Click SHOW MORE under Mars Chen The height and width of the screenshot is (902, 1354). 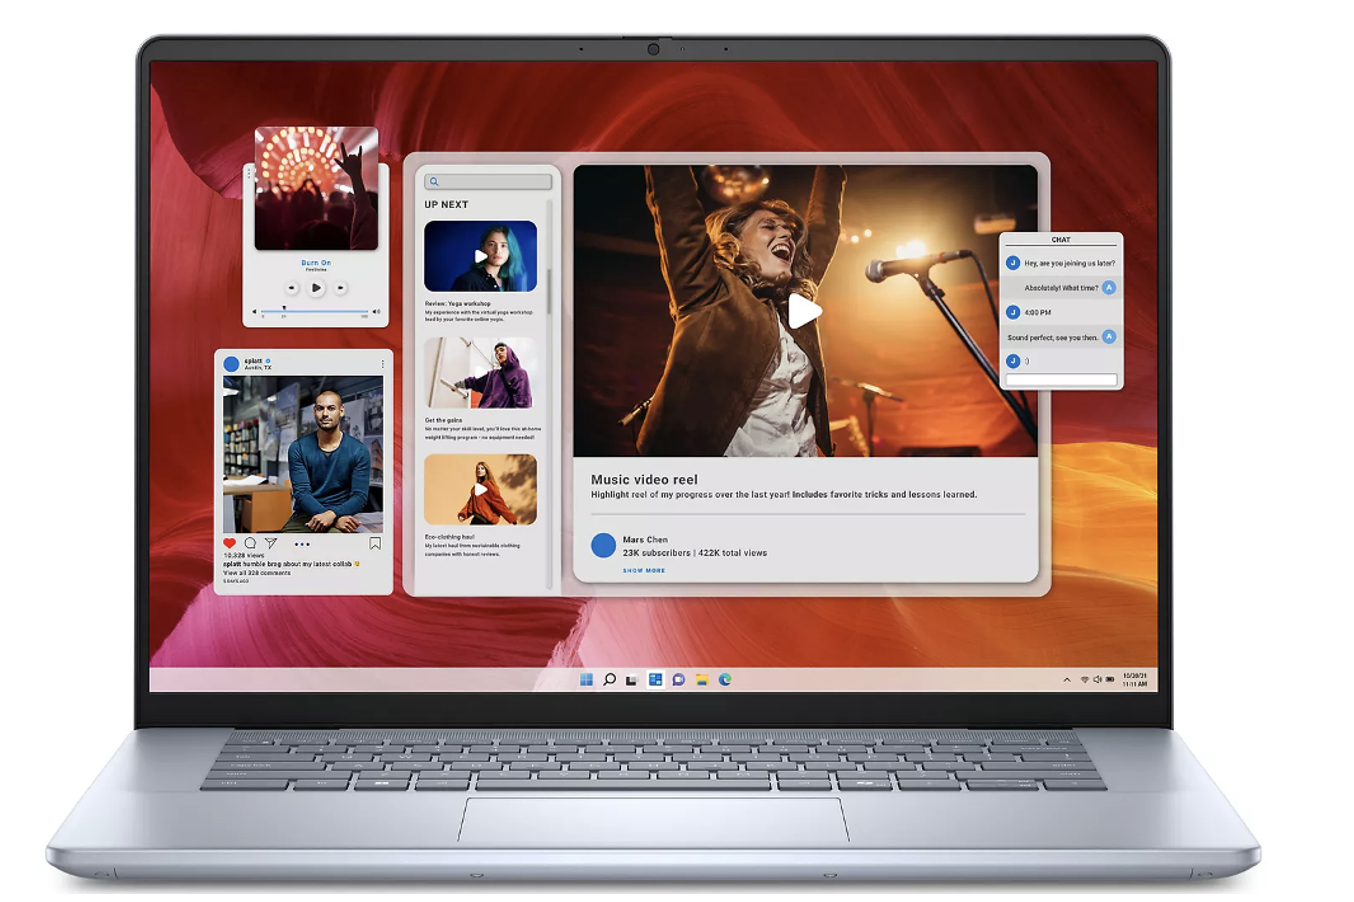(644, 570)
